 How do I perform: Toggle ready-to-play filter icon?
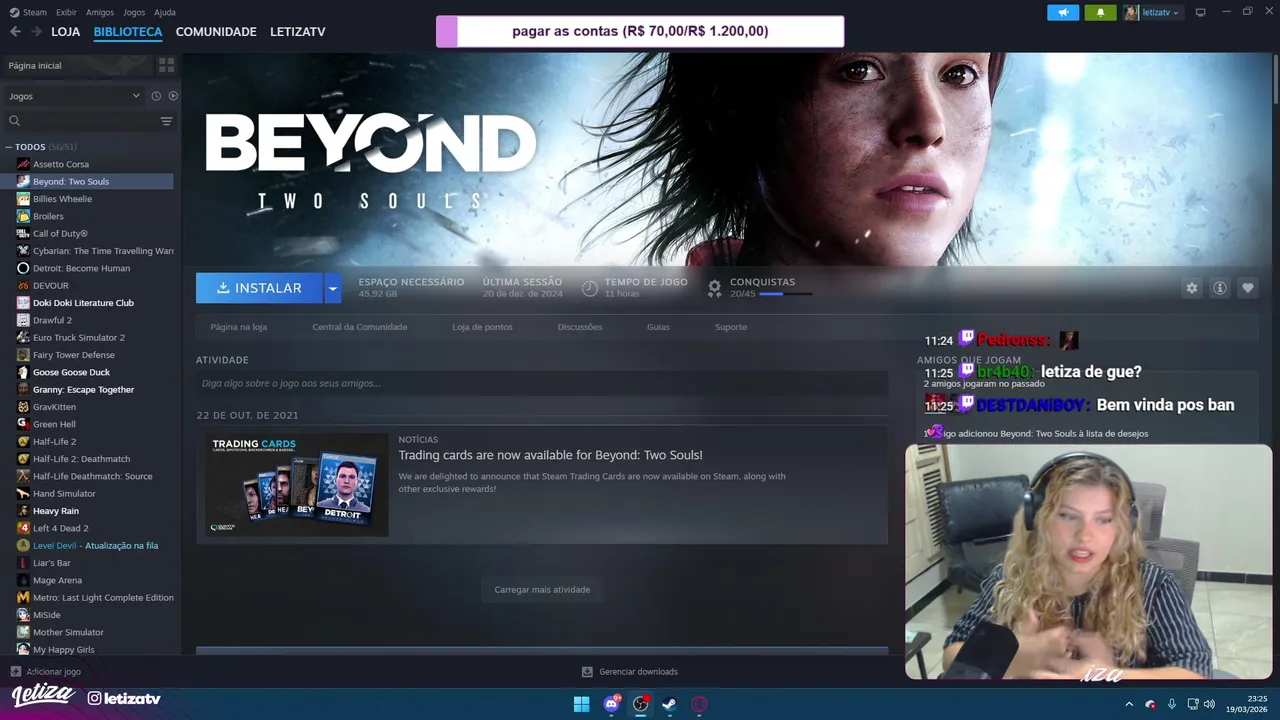[173, 96]
